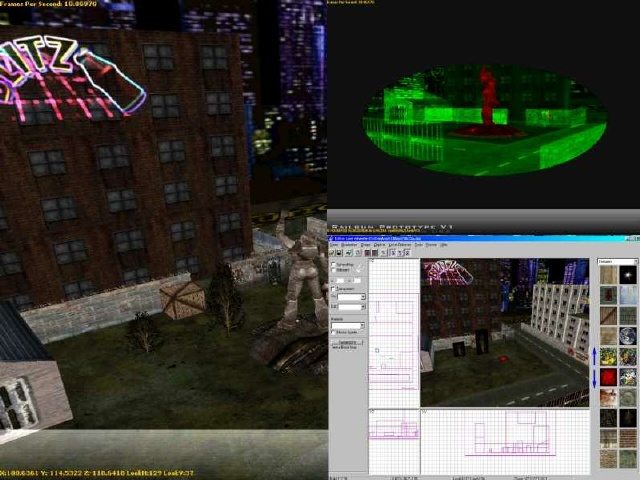Click the green arrow toolbar icon
640x480 pixels.
point(349,253)
